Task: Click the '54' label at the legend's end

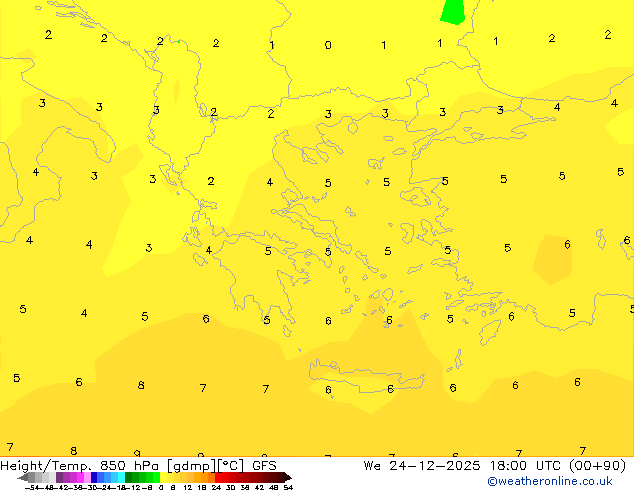Action: pos(288,488)
